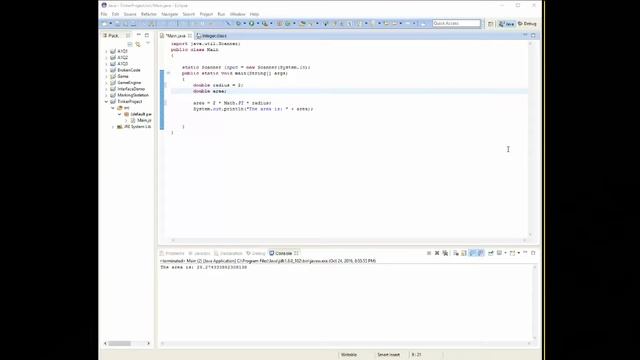
Task: Open the Declaration view tab
Action: pos(229,253)
